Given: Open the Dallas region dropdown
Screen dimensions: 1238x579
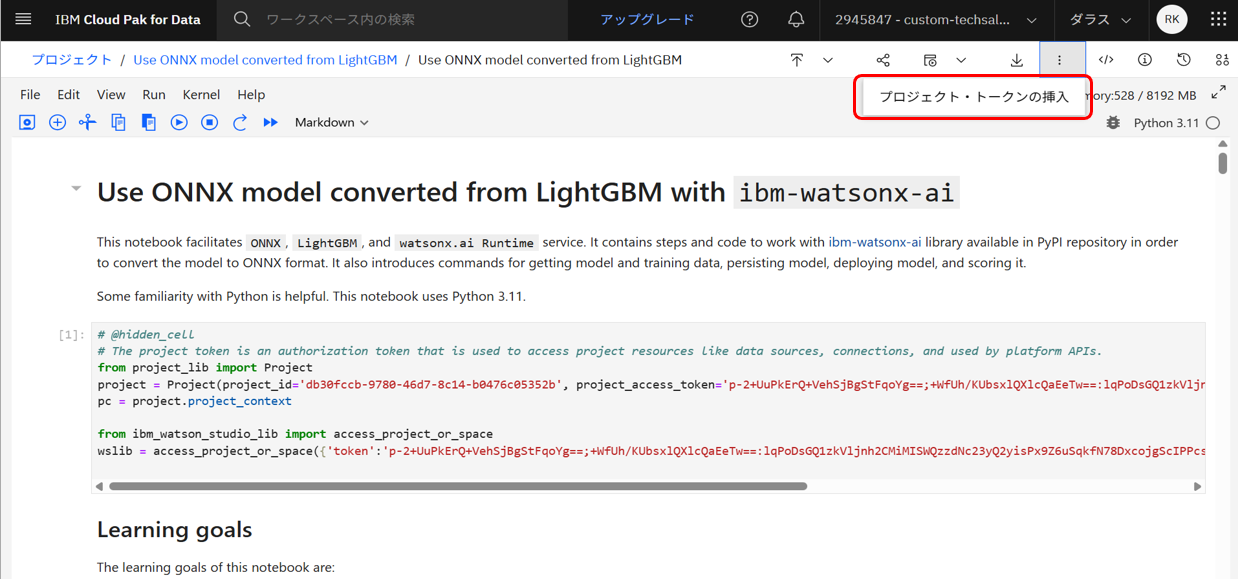Looking at the screenshot, I should pos(1100,20).
